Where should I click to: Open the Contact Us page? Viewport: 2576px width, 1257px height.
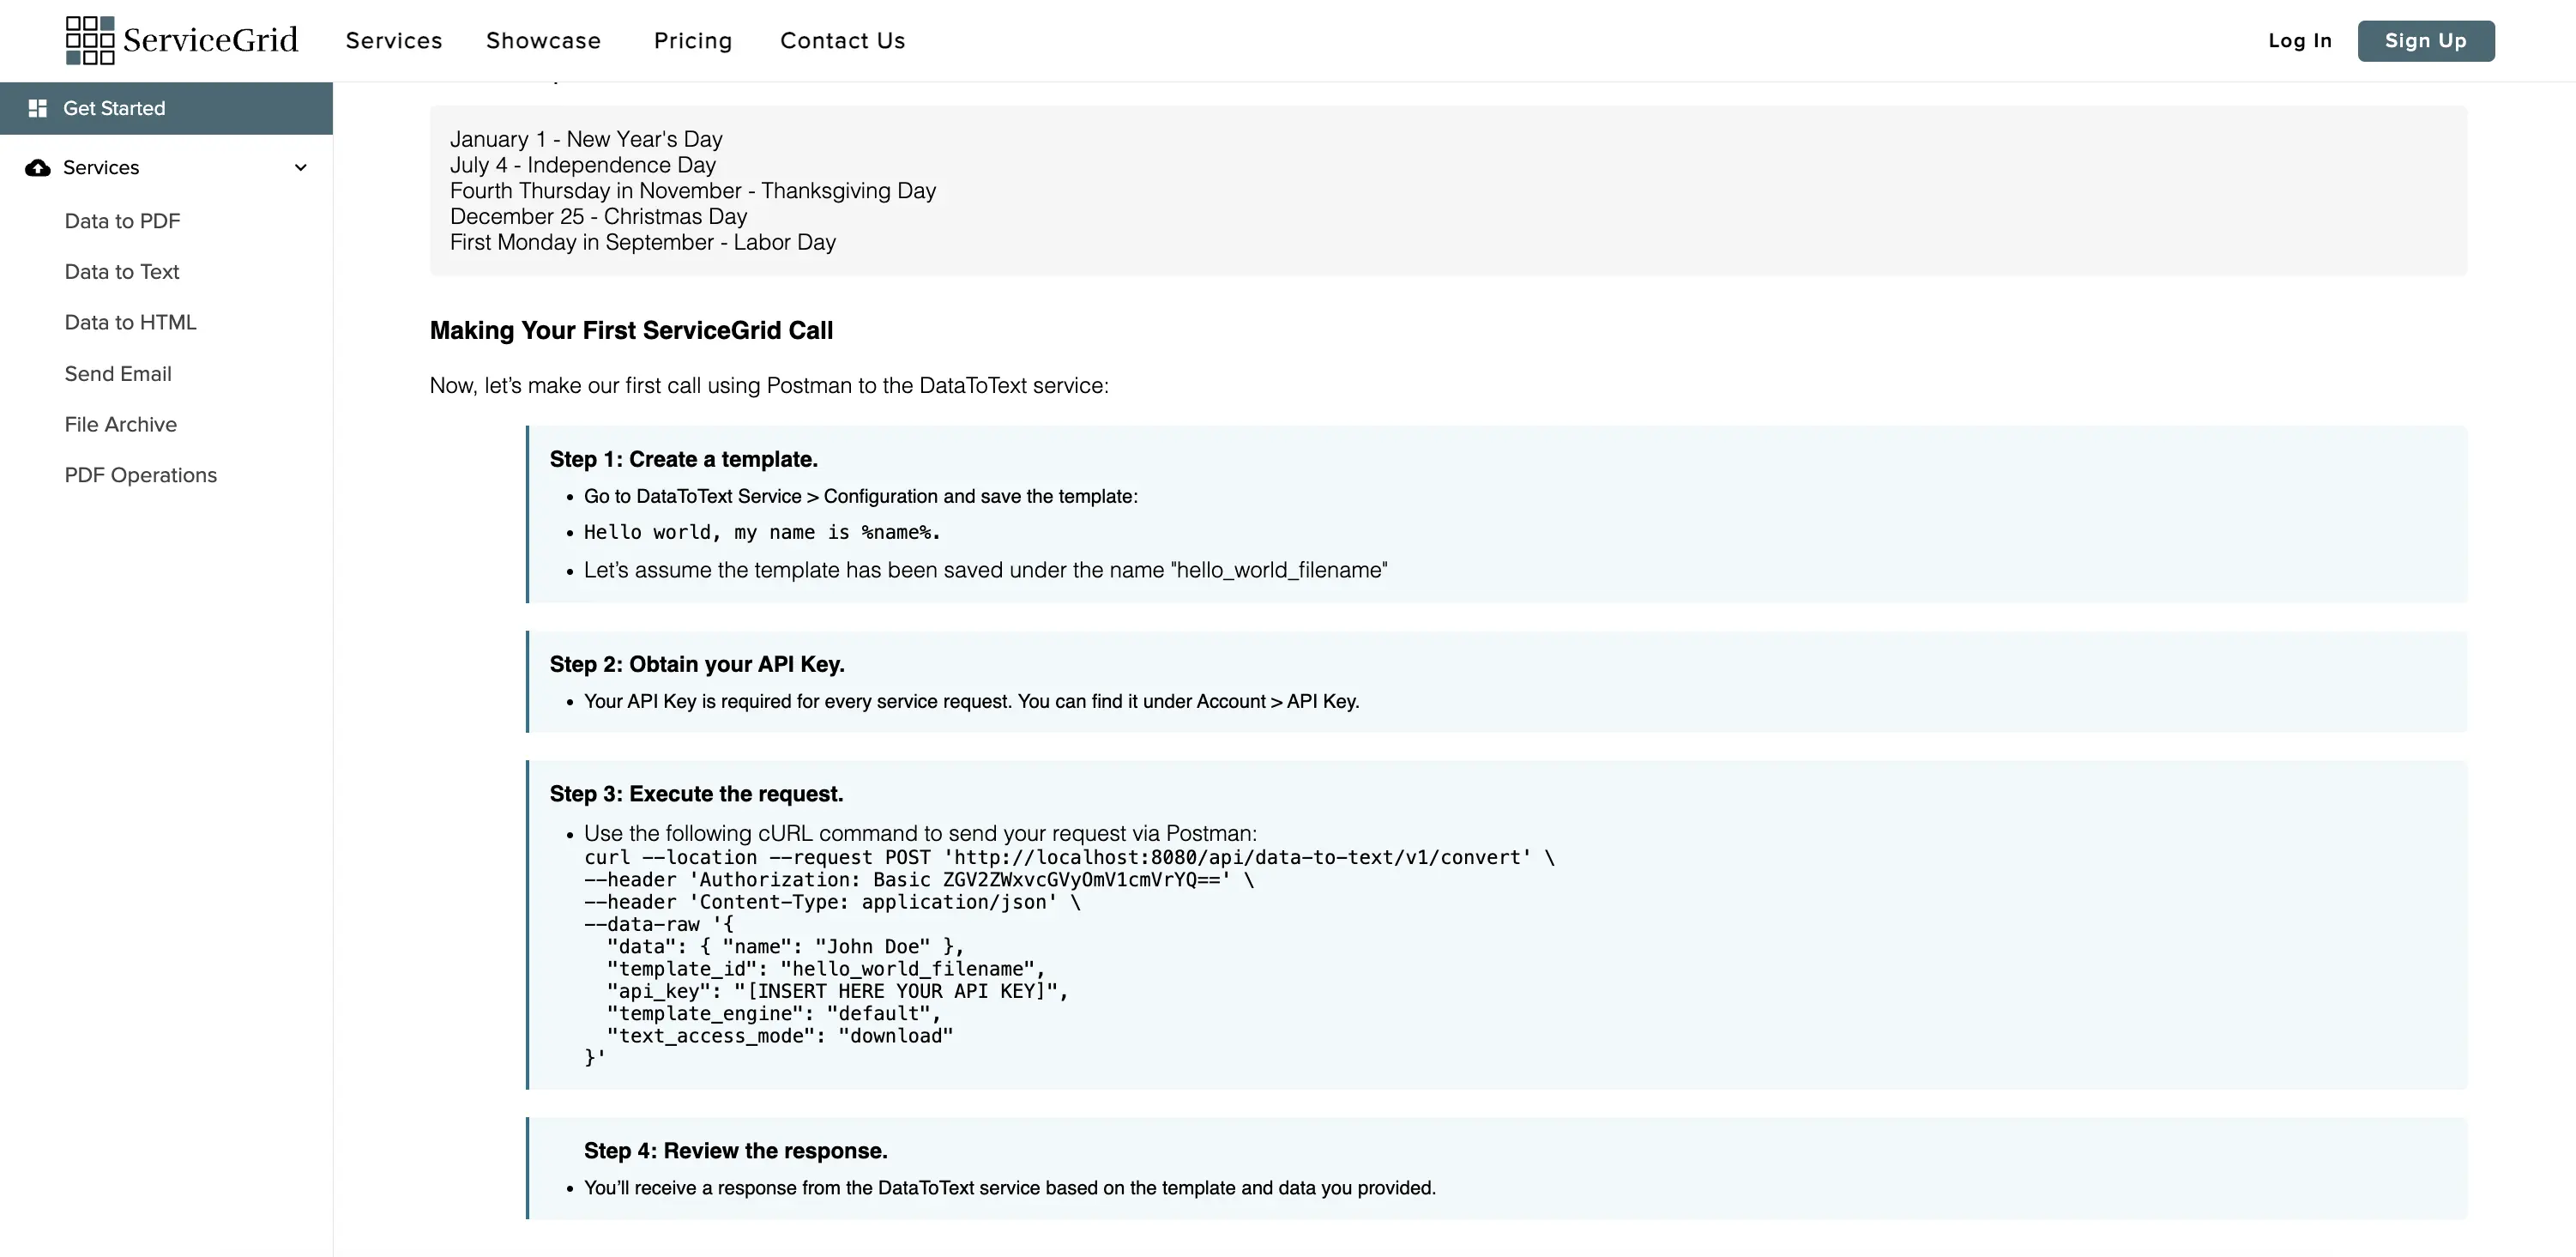842,41
